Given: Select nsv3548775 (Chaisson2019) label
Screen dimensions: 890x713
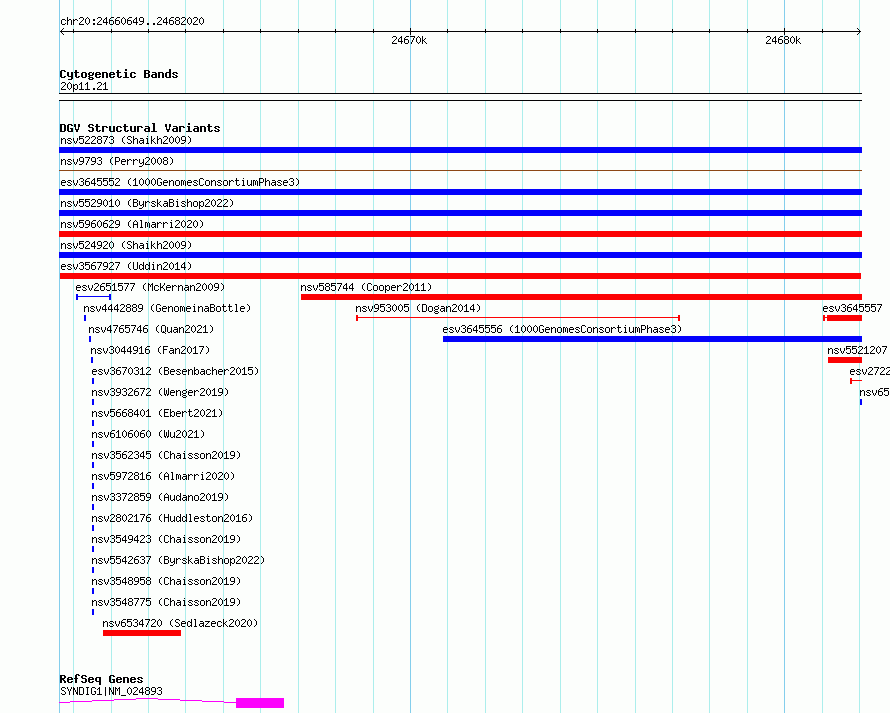Looking at the screenshot, I should 166,602.
